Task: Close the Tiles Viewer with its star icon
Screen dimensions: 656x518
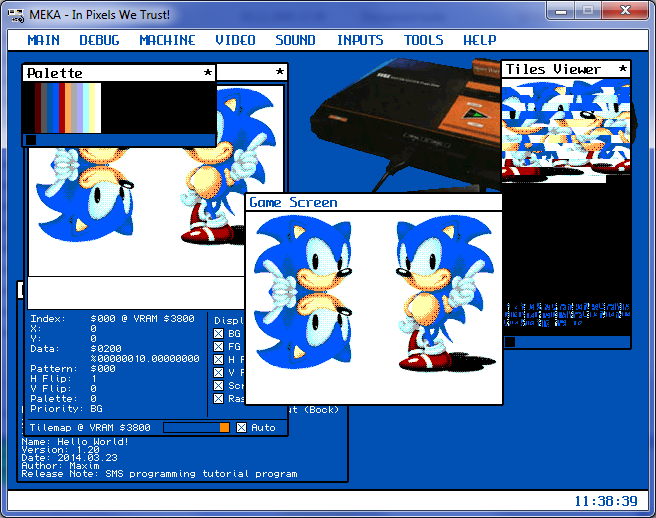Action: pos(623,69)
